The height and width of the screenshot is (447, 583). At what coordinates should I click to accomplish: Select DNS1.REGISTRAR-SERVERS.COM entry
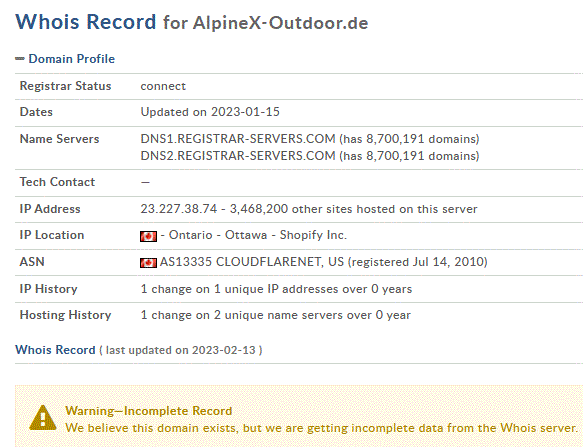click(238, 139)
